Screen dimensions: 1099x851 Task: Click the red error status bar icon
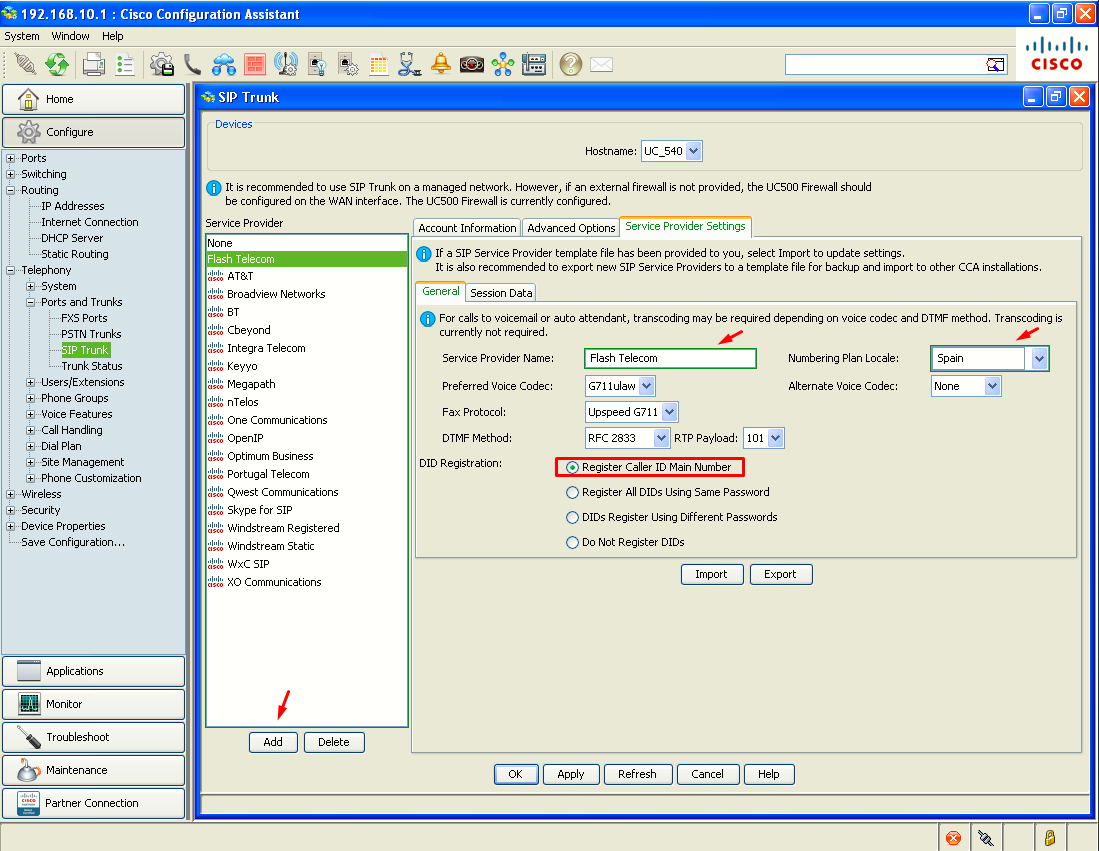(x=953, y=838)
